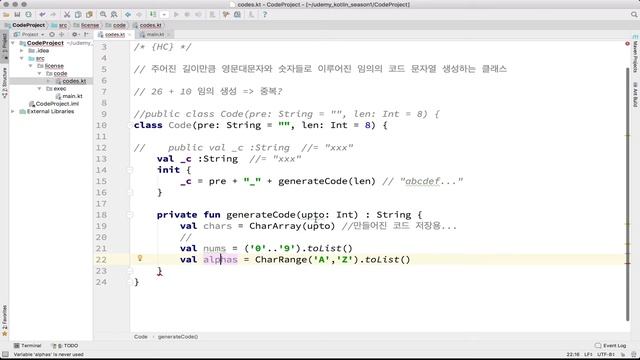Collapse the code package arrow
This screenshot has width=640, height=360.
[x=40, y=73]
